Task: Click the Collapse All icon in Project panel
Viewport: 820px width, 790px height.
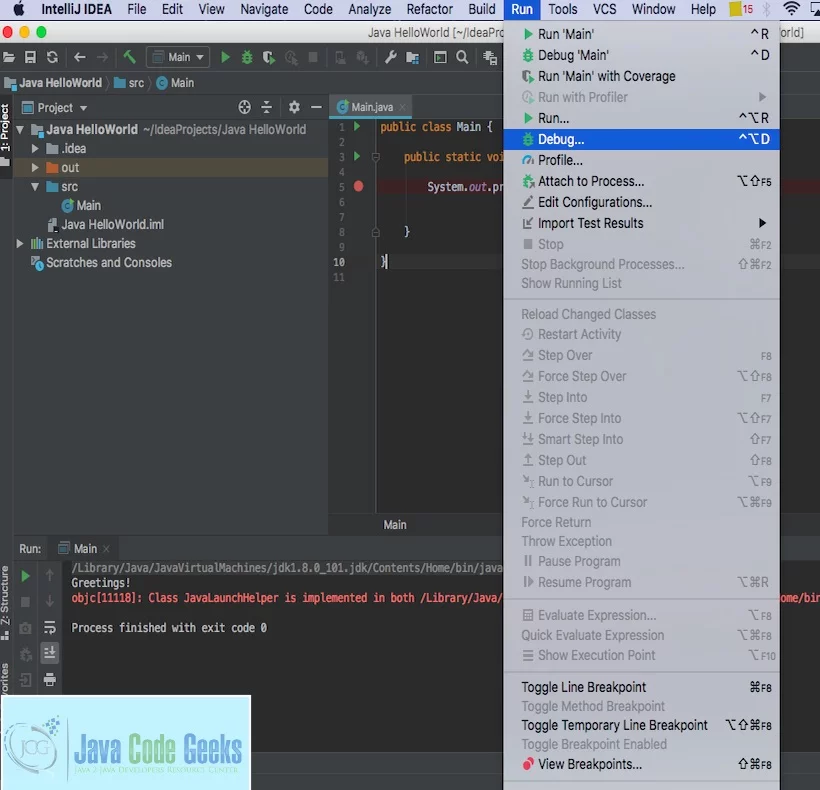Action: [x=267, y=107]
